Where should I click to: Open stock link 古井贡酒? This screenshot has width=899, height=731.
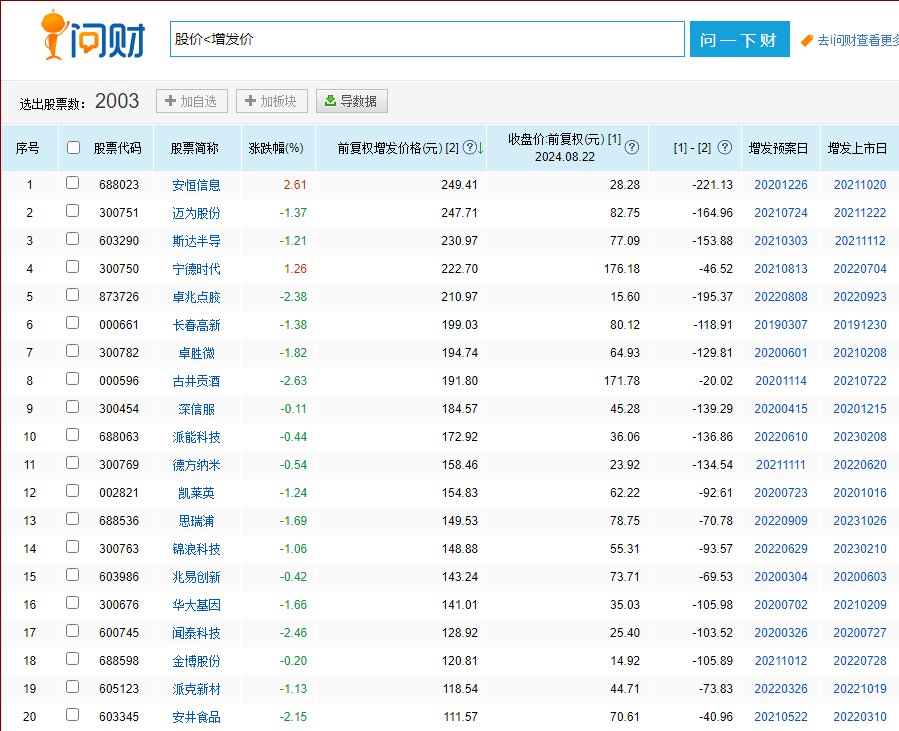pyautogui.click(x=196, y=381)
